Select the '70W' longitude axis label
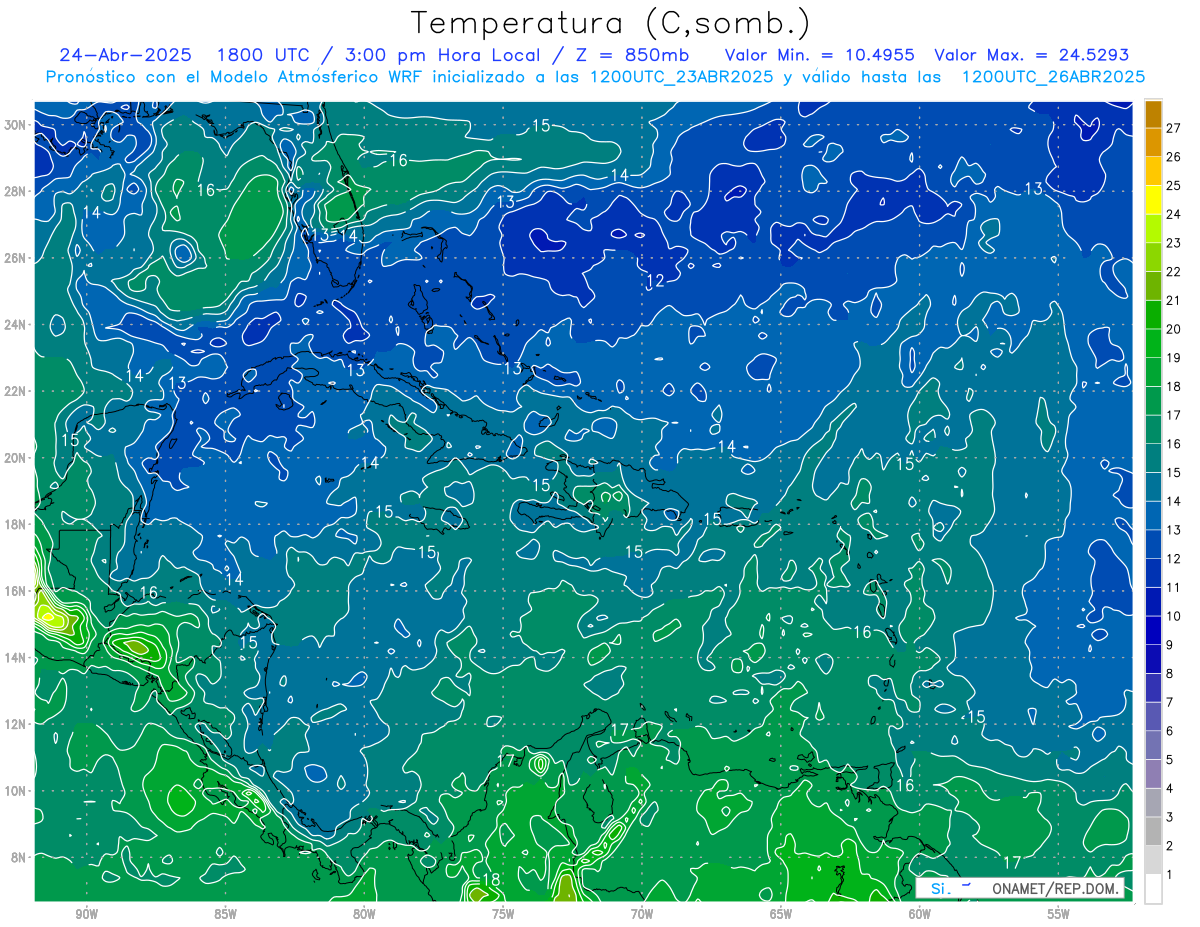Image resolution: width=1200 pixels, height=927 pixels. 642,914
